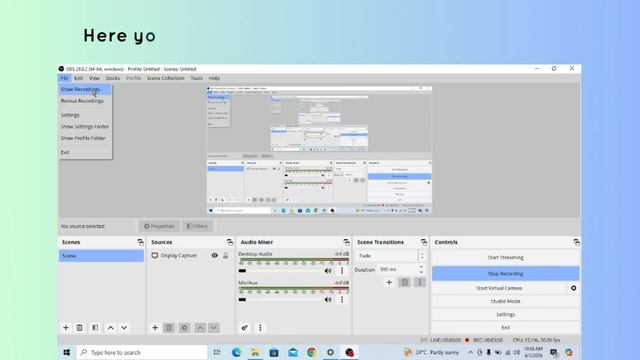The image size is (640, 360).
Task: Choose Remux Recordings menu entry
Action: [85, 101]
